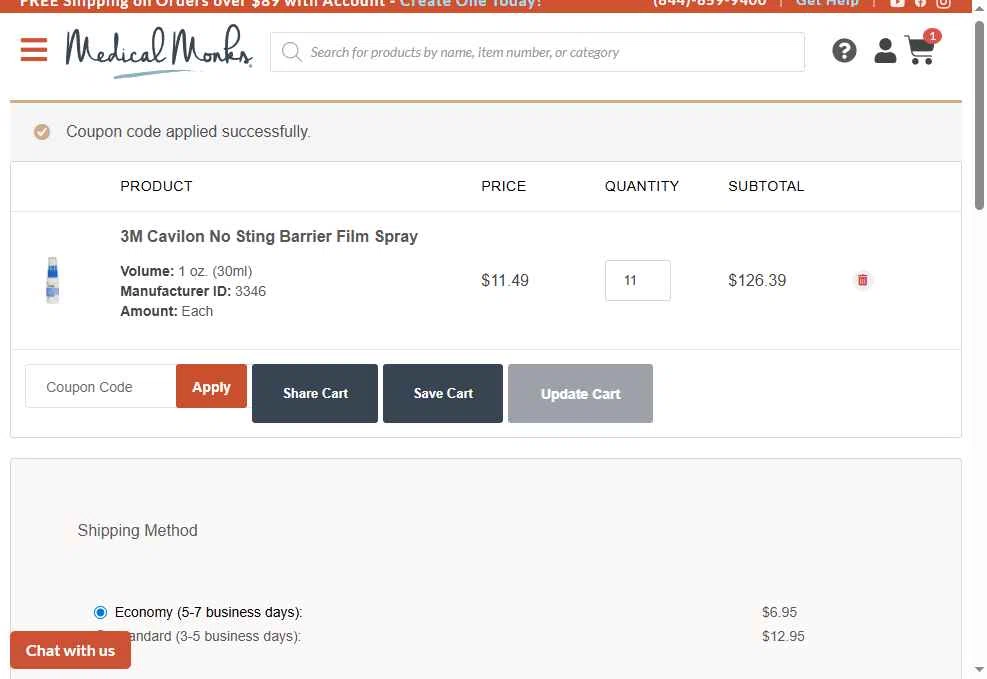Viewport: 987px width, 679px height.
Task: Click the search magnifier icon
Action: pos(291,52)
